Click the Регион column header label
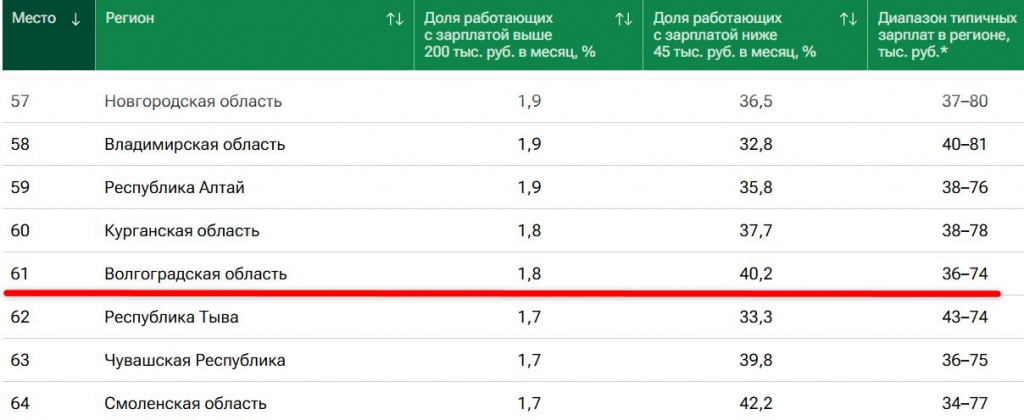Viewport: 1024px width, 420px height. pyautogui.click(x=129, y=19)
